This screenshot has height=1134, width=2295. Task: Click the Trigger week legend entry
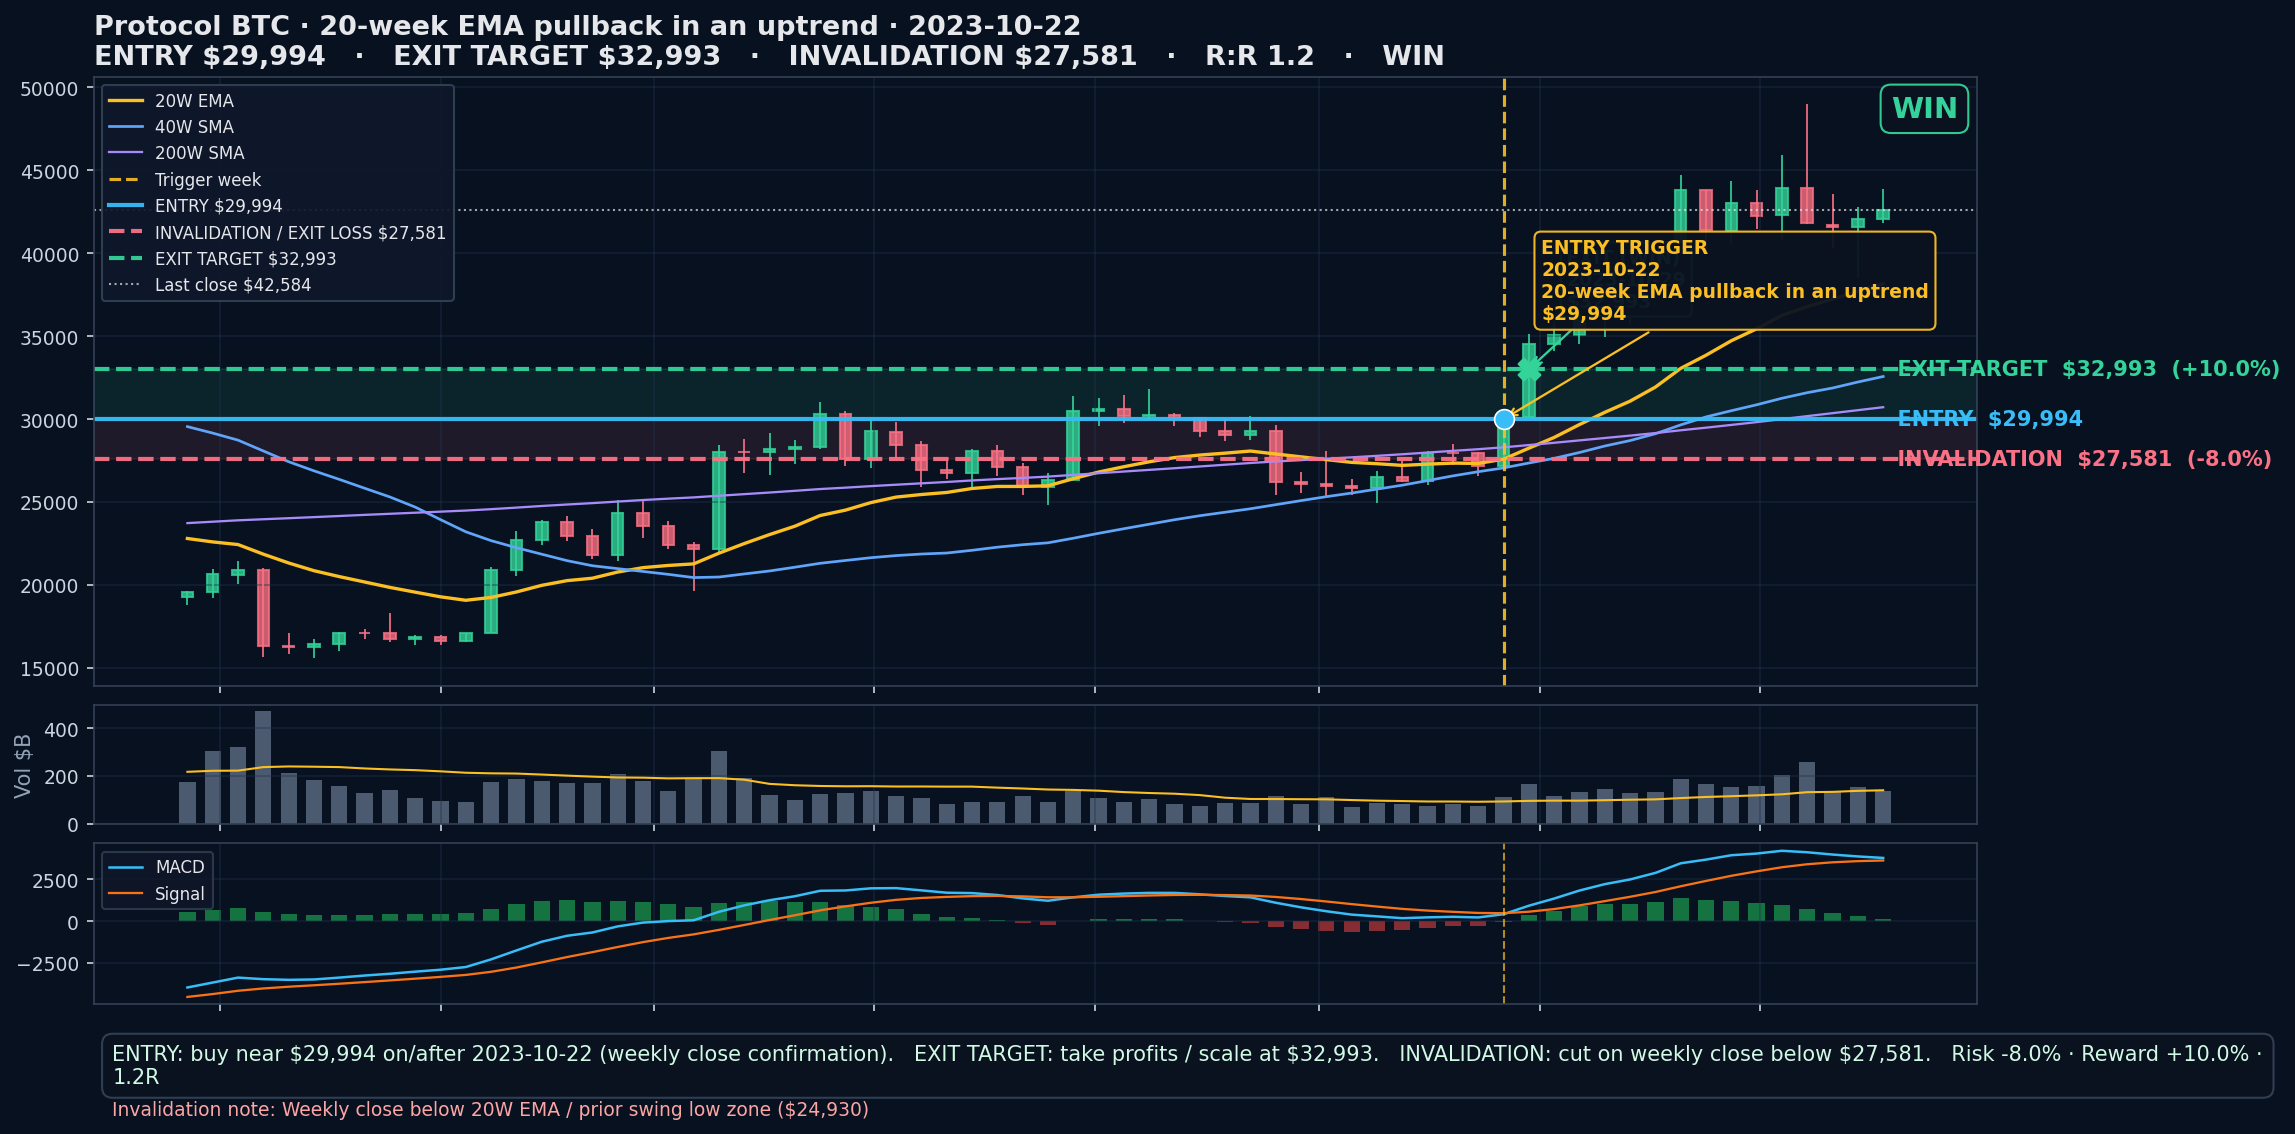click(185, 180)
